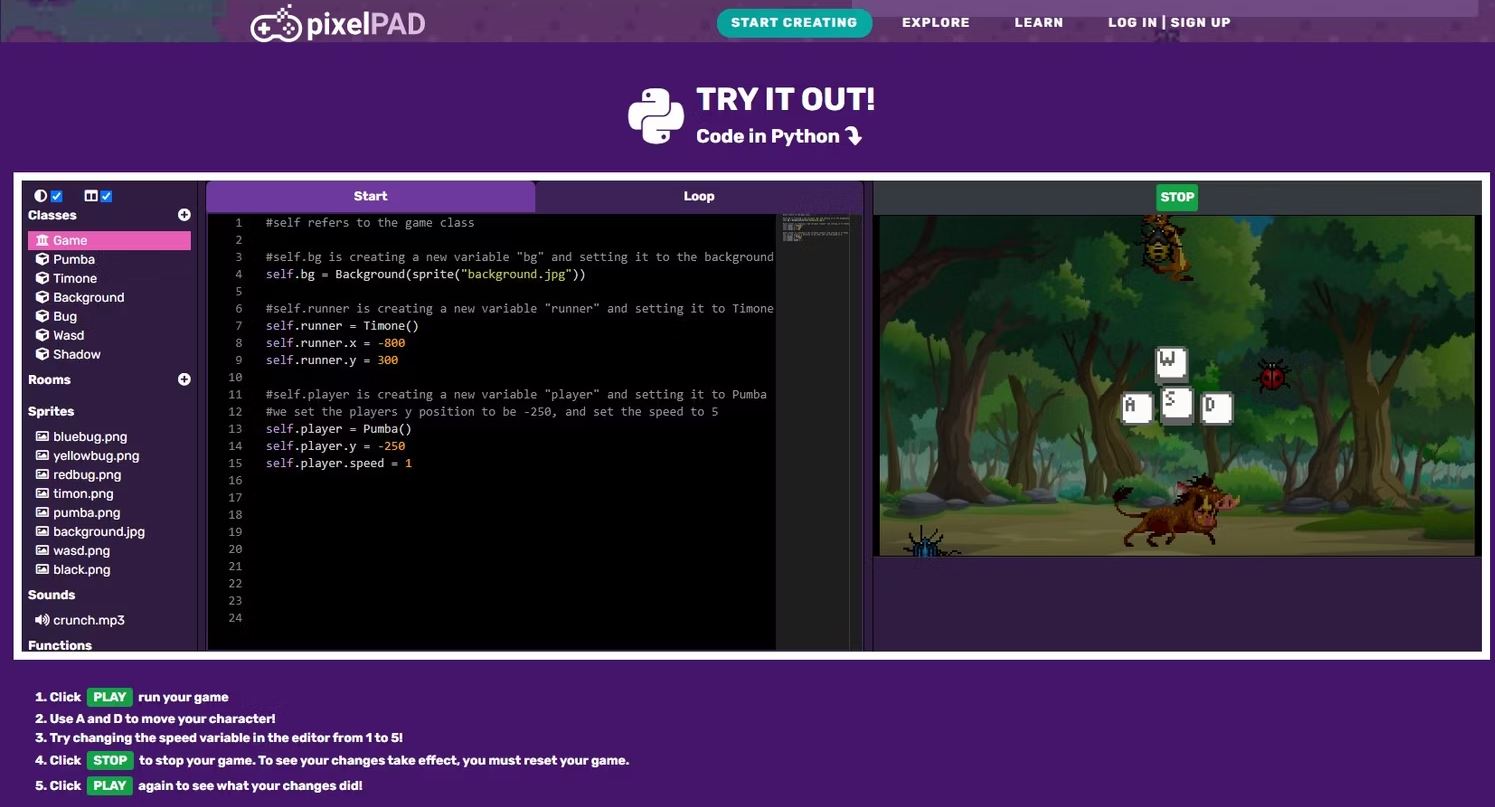Select the Game class
This screenshot has width=1495, height=807.
[109, 240]
